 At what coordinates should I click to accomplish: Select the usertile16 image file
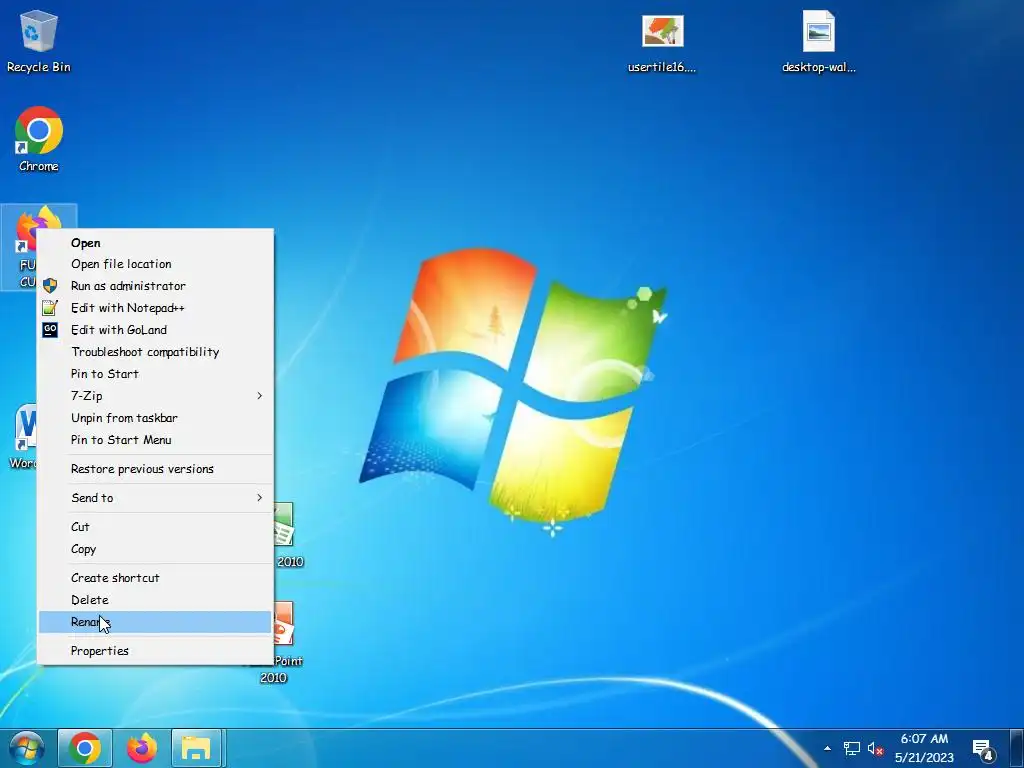(662, 41)
